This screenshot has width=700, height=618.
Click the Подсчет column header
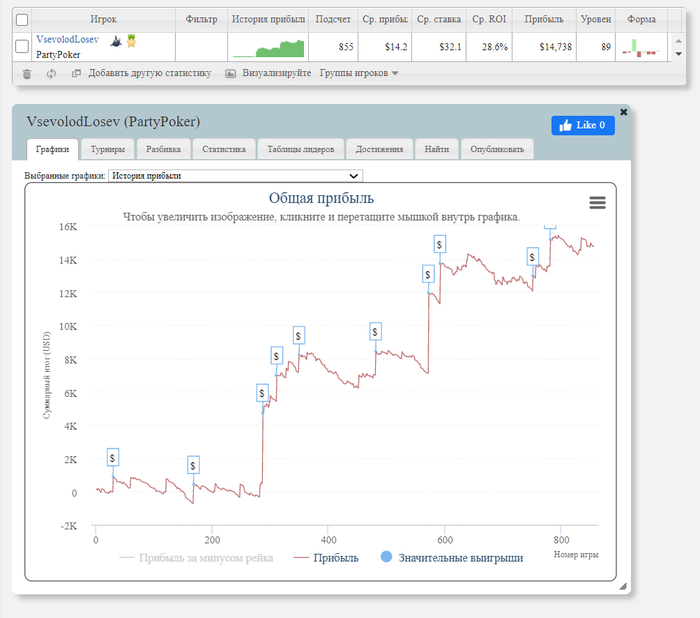click(x=333, y=19)
